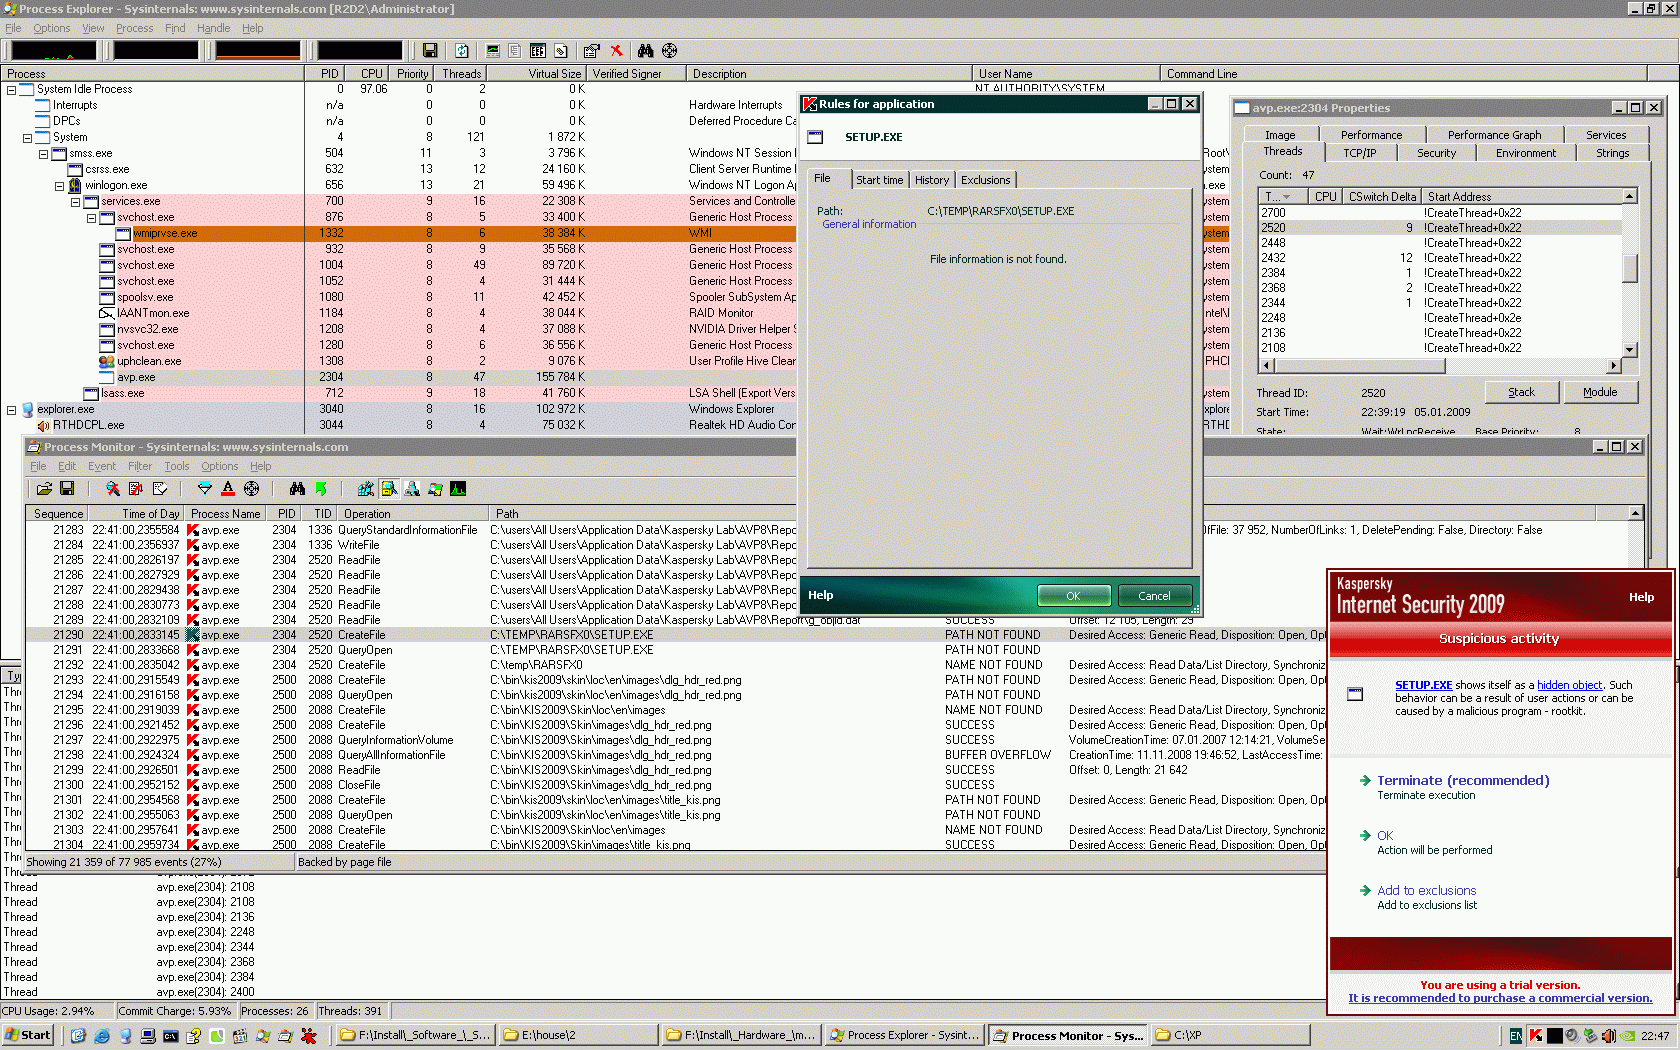Toggle Show File System Activity button
This screenshot has height=1050, width=1680.
389,489
